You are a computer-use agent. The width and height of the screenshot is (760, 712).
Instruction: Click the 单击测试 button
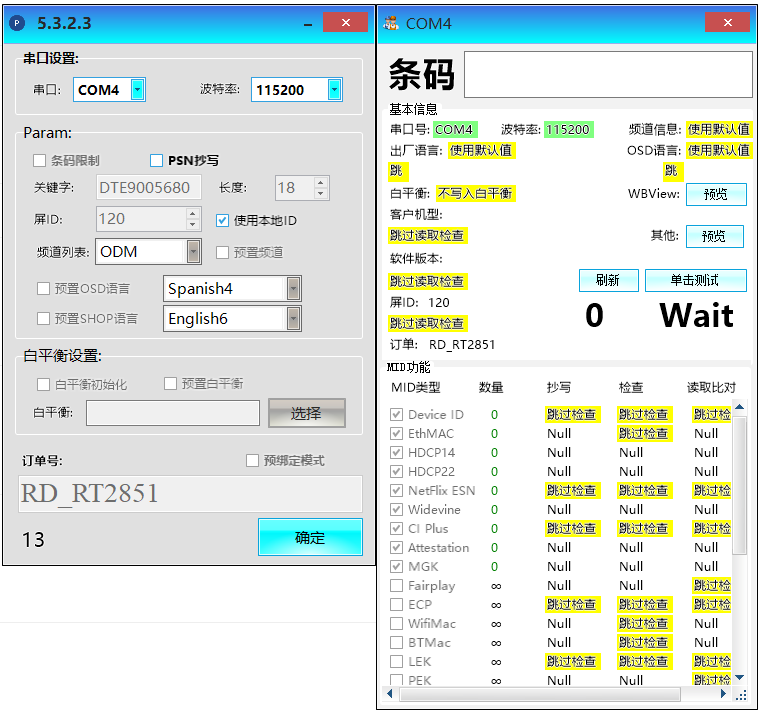click(x=695, y=280)
